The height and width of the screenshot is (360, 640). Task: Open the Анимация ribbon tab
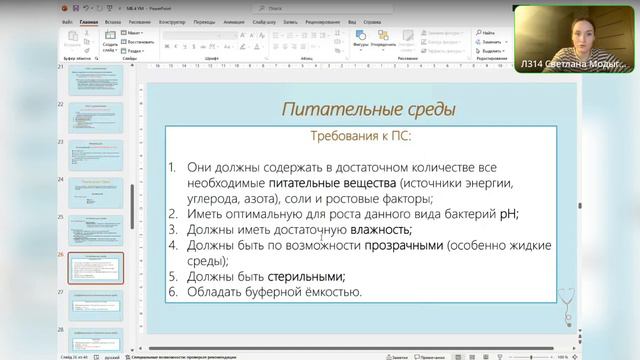point(234,22)
